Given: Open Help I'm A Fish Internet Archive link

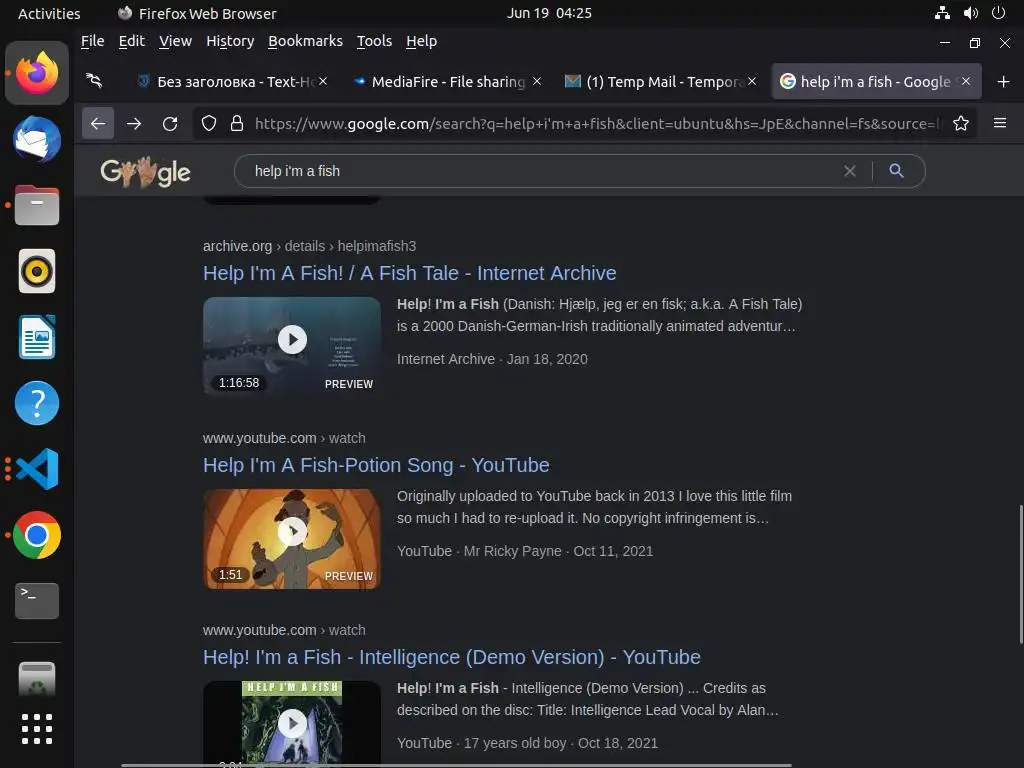Looking at the screenshot, I should [x=409, y=273].
